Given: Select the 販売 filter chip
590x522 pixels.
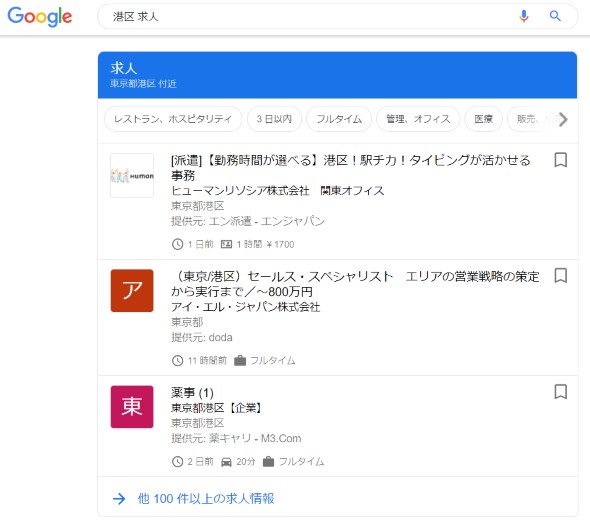Looking at the screenshot, I should pyautogui.click(x=531, y=119).
